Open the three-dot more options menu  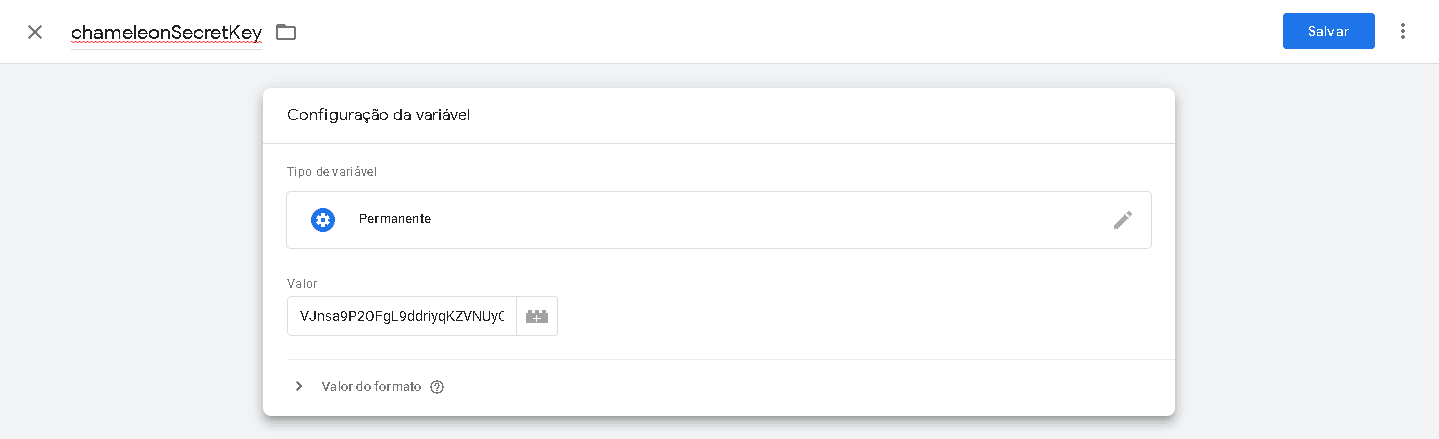1402,31
